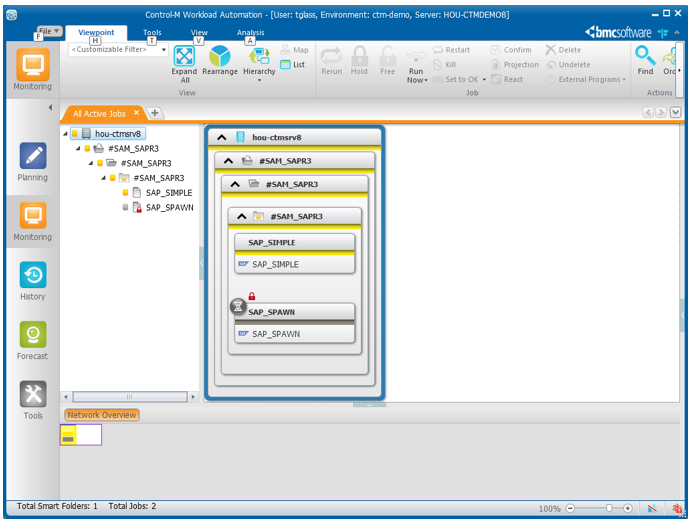The image size is (689, 522).
Task: Click Undelete in Job group
Action: pyautogui.click(x=568, y=65)
